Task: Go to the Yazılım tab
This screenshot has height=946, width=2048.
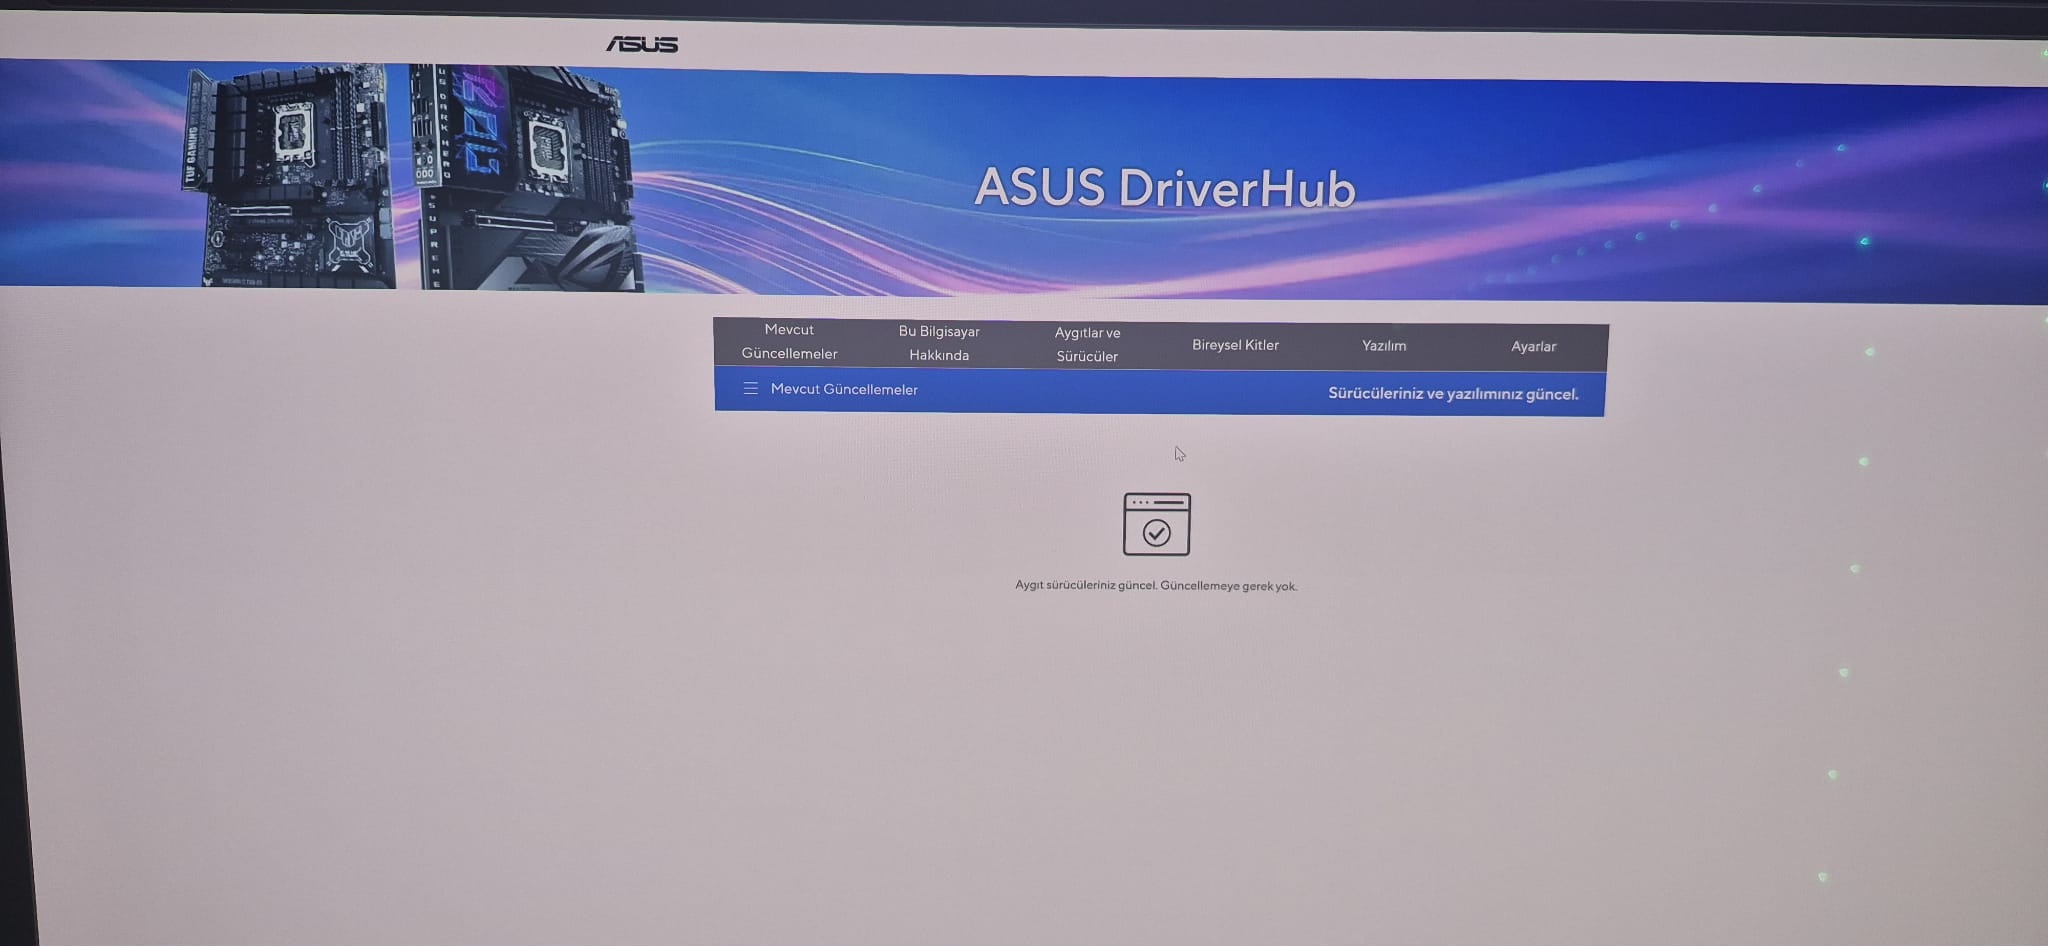Action: [1384, 346]
